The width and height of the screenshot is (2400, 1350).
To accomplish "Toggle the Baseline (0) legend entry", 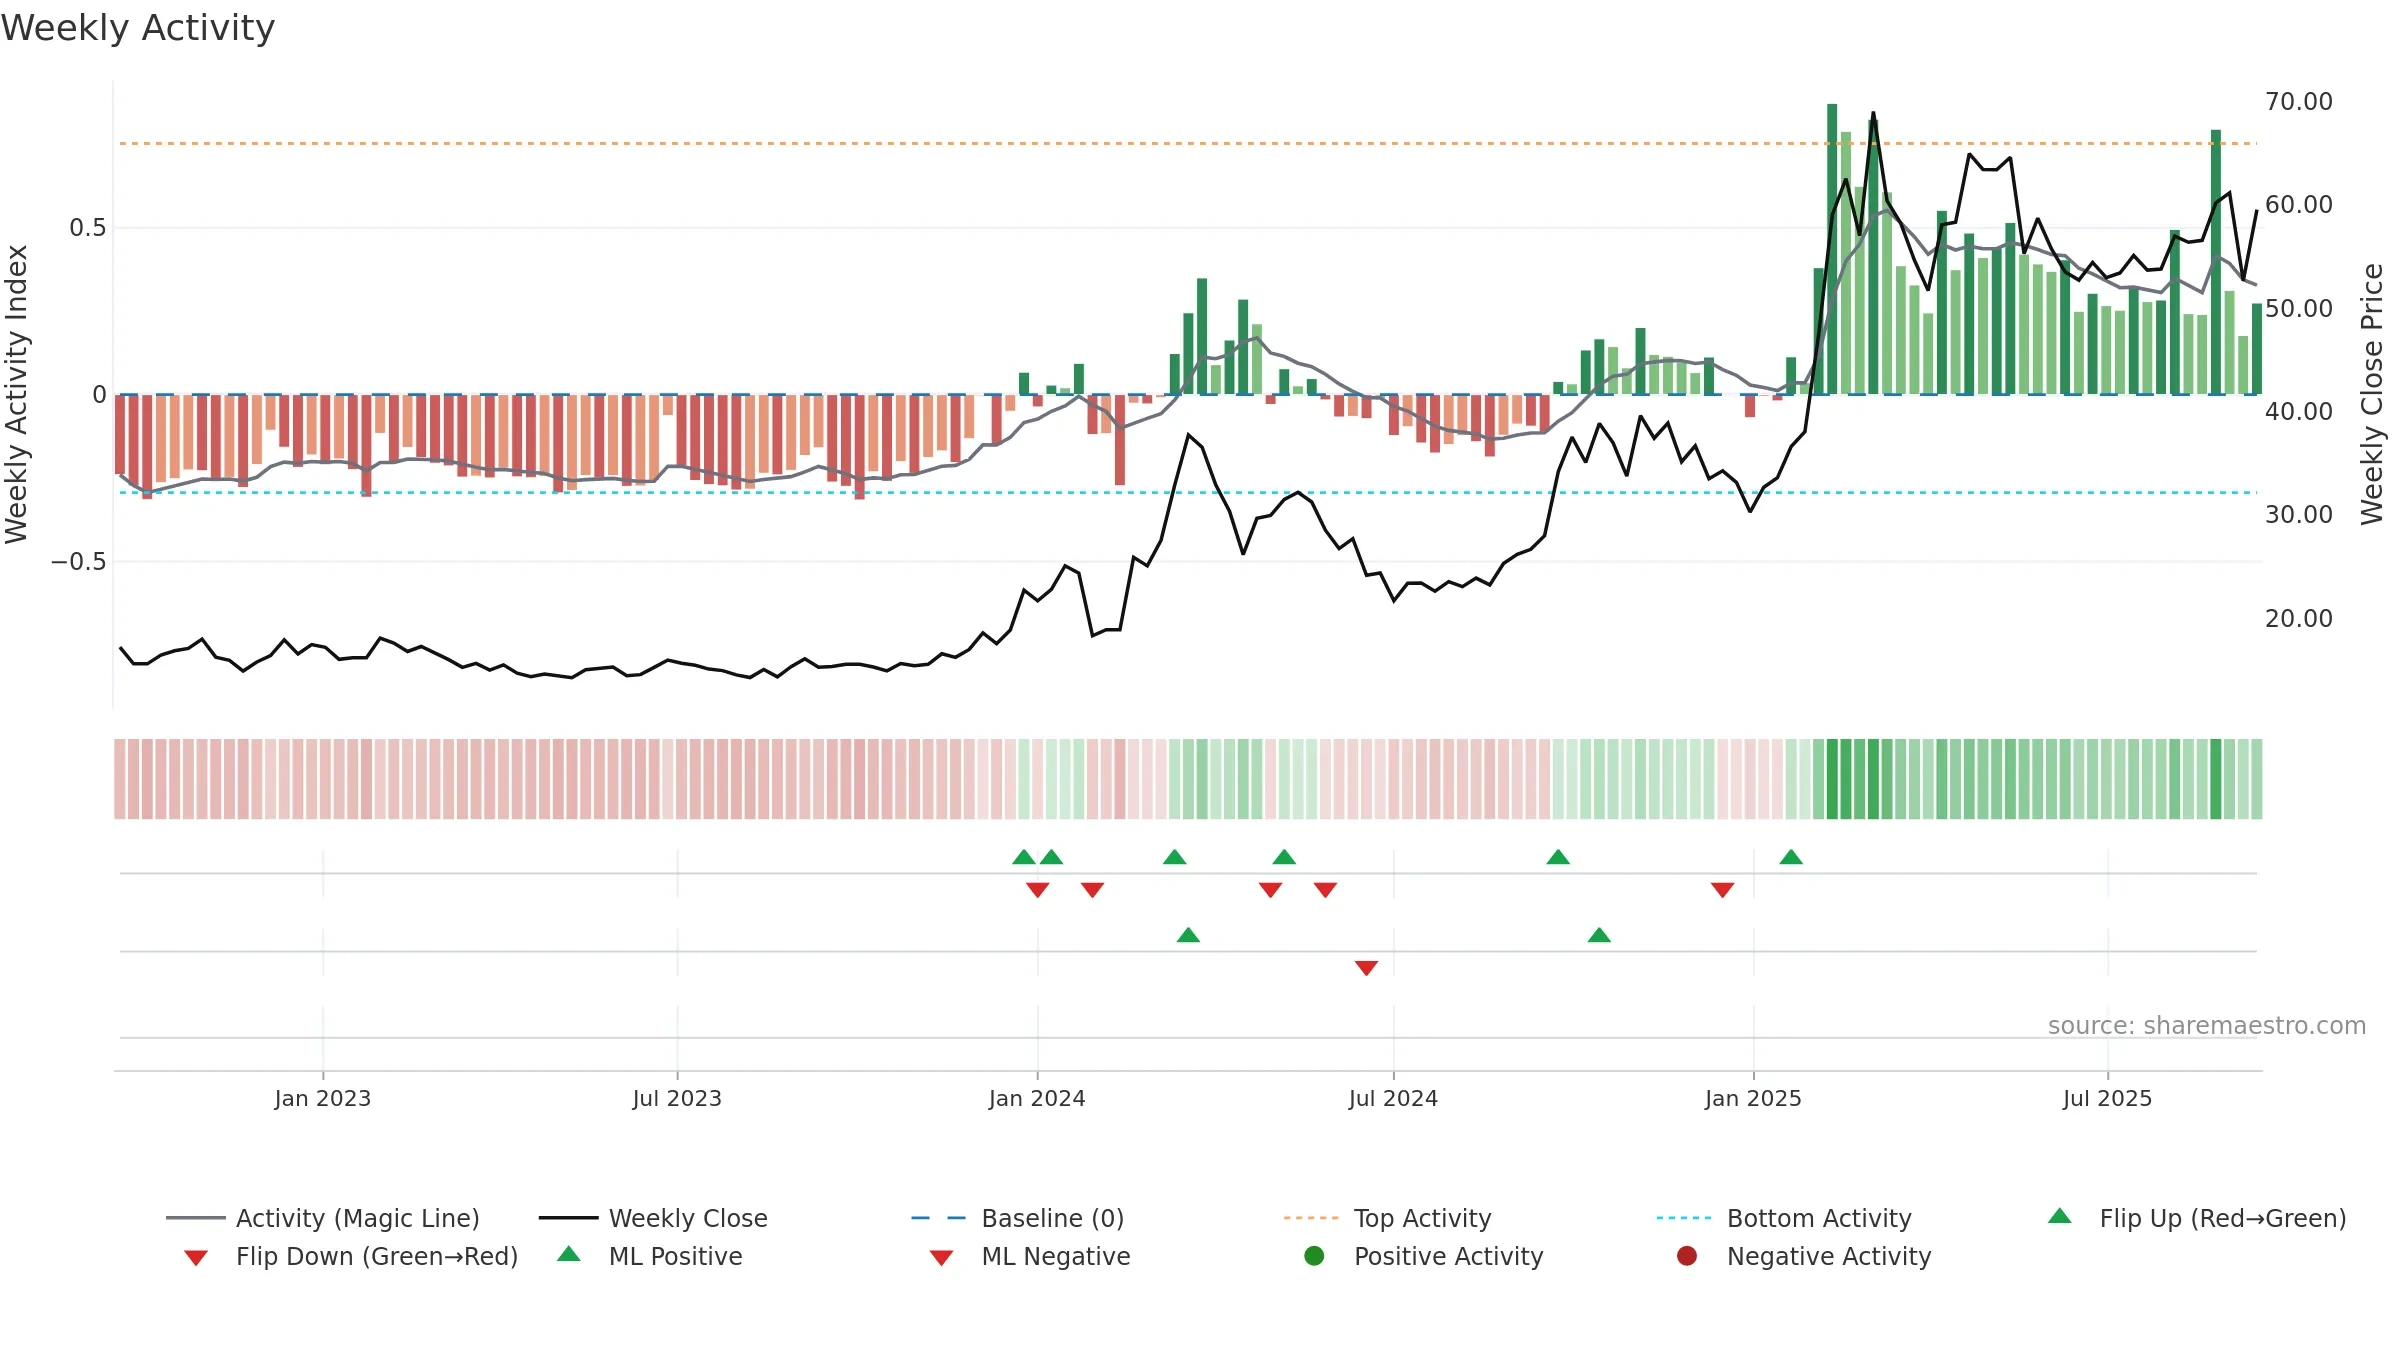I will tap(1018, 1218).
